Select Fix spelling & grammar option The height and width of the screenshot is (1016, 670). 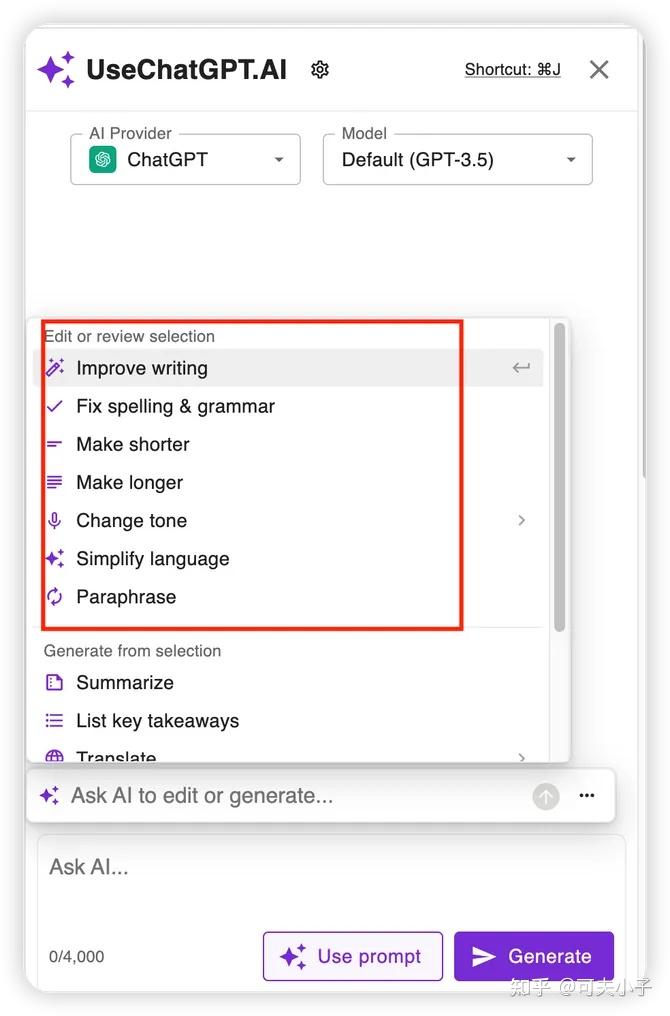(x=175, y=407)
